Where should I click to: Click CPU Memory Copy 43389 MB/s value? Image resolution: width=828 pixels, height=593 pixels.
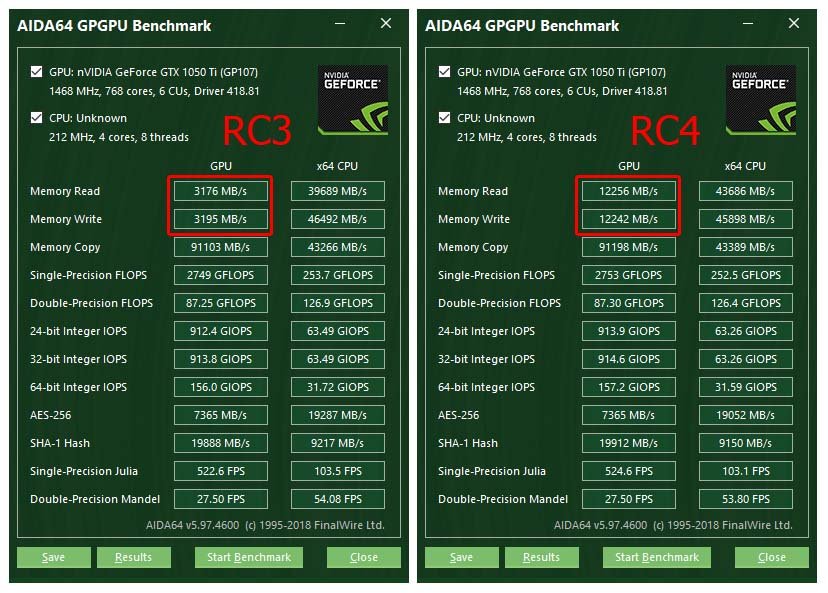(746, 247)
